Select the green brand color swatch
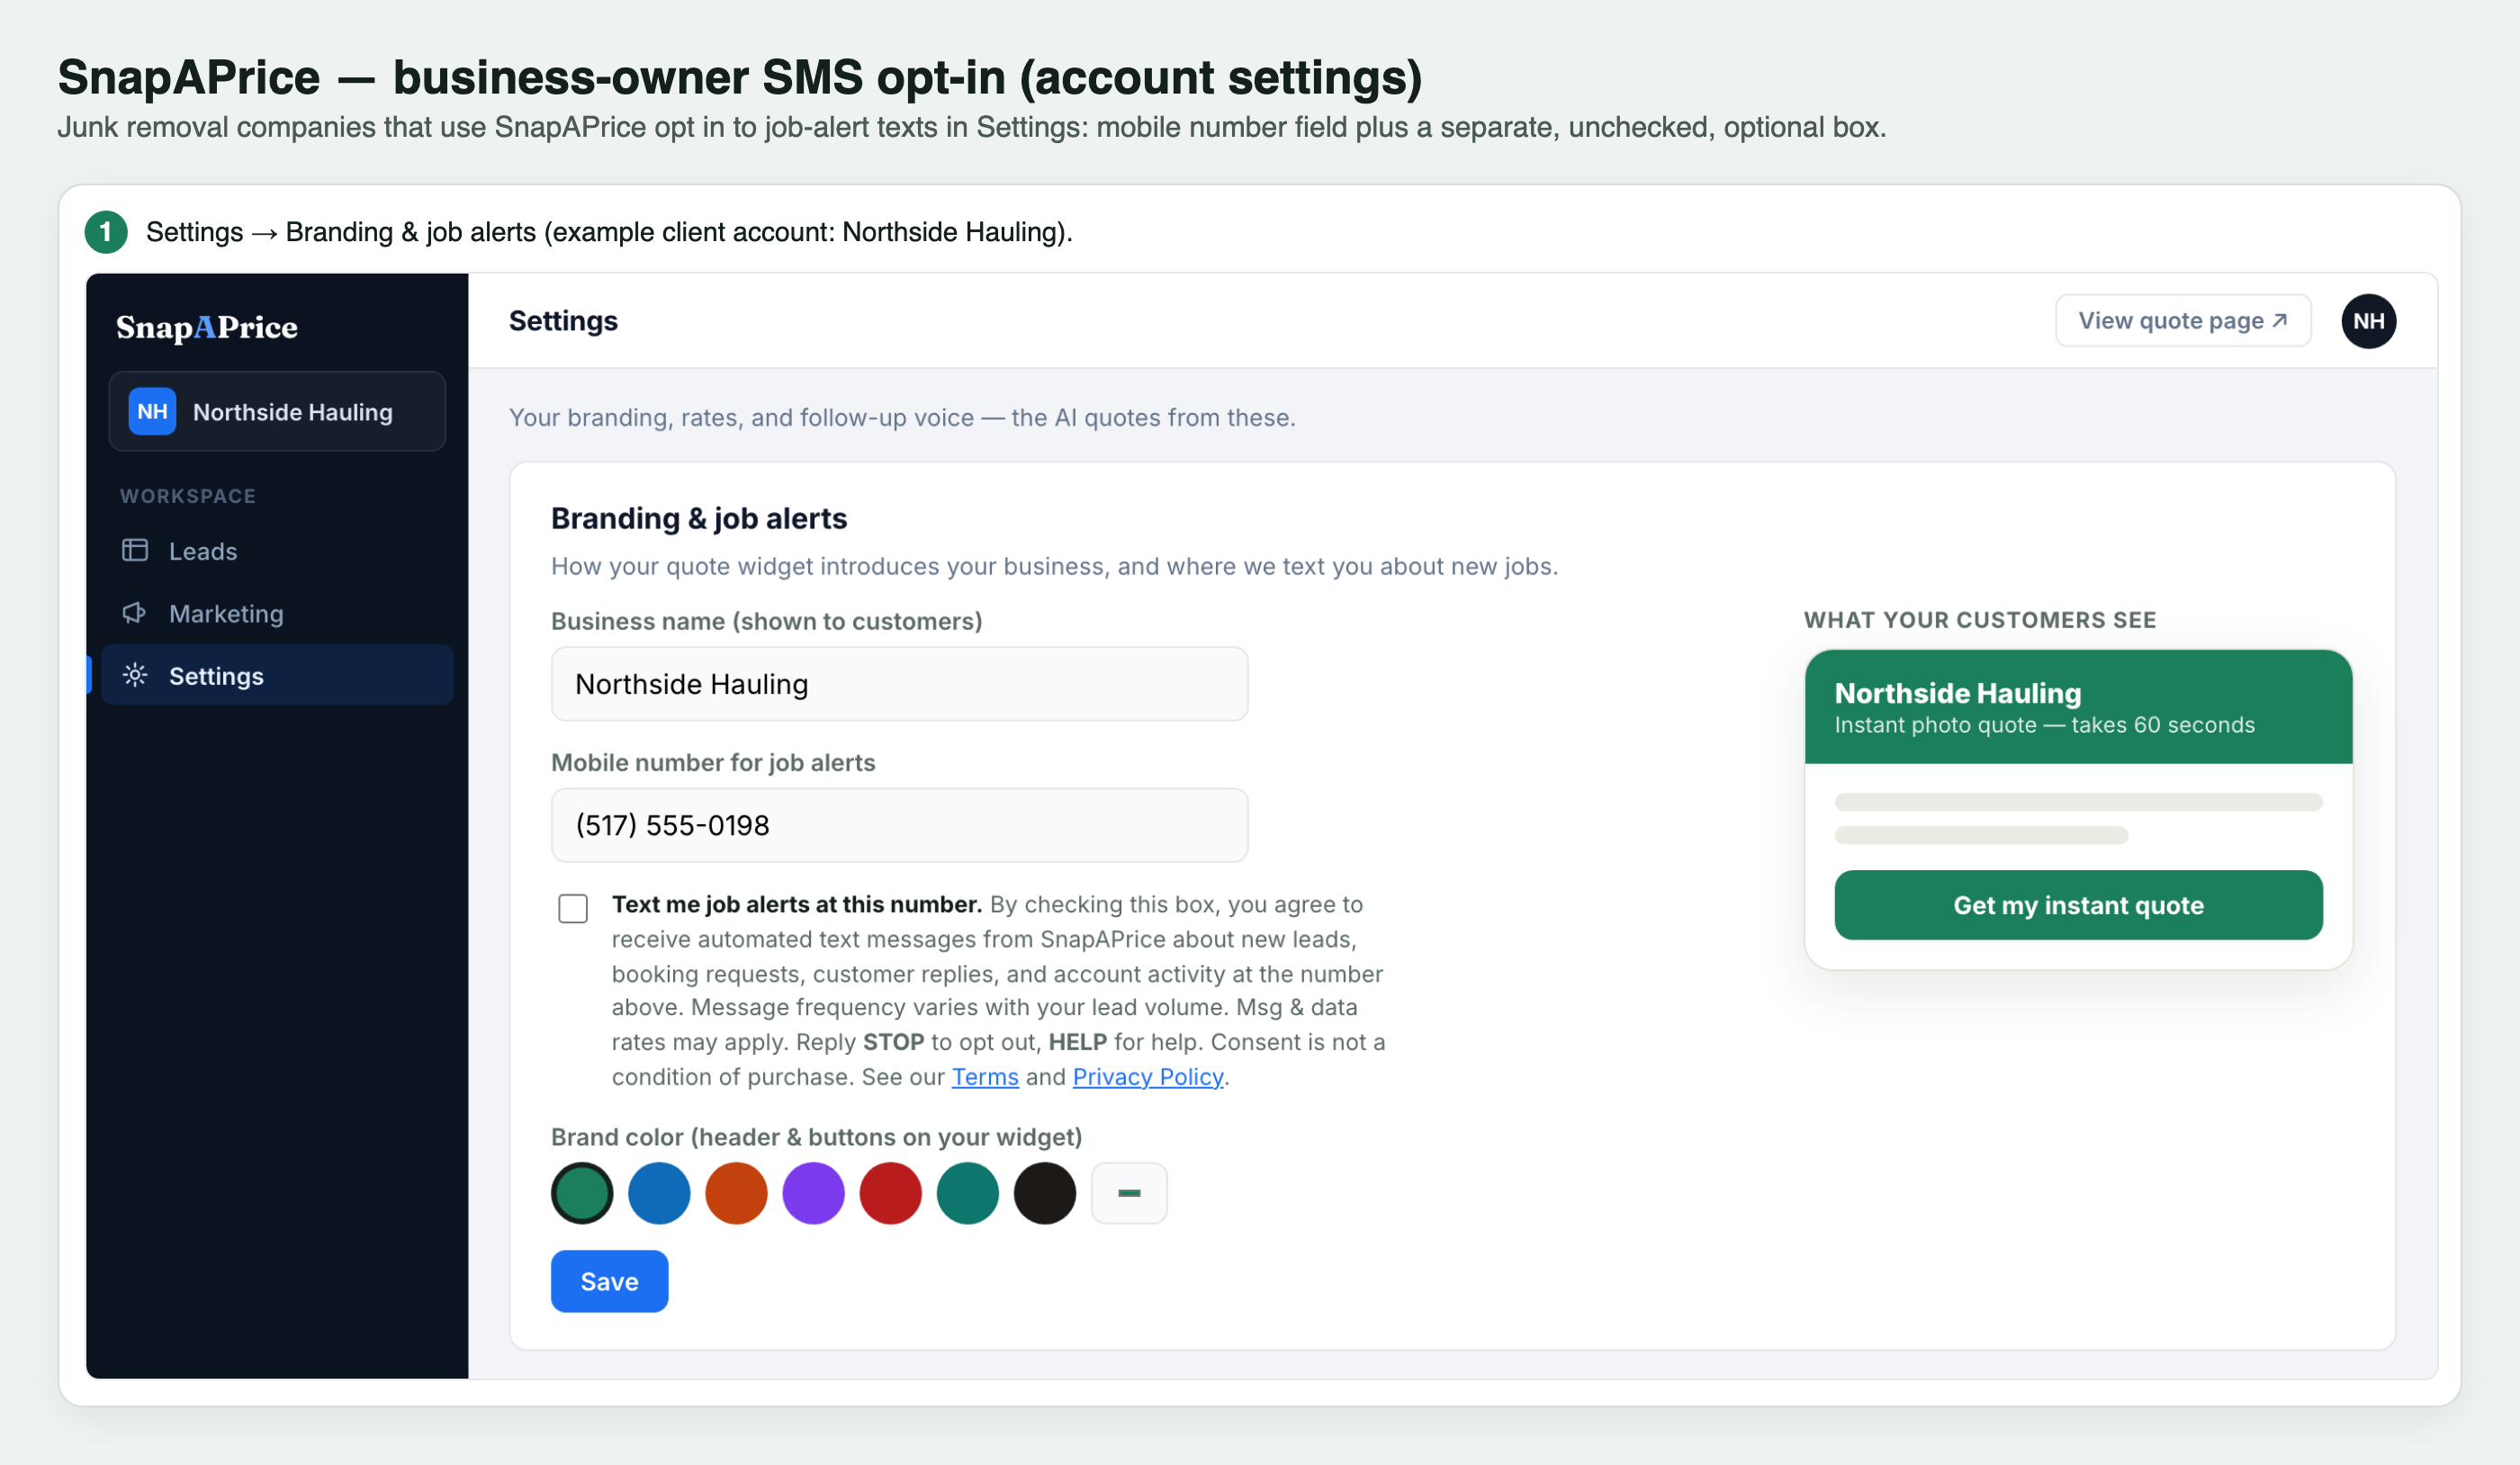The height and width of the screenshot is (1465, 2520). coord(582,1193)
